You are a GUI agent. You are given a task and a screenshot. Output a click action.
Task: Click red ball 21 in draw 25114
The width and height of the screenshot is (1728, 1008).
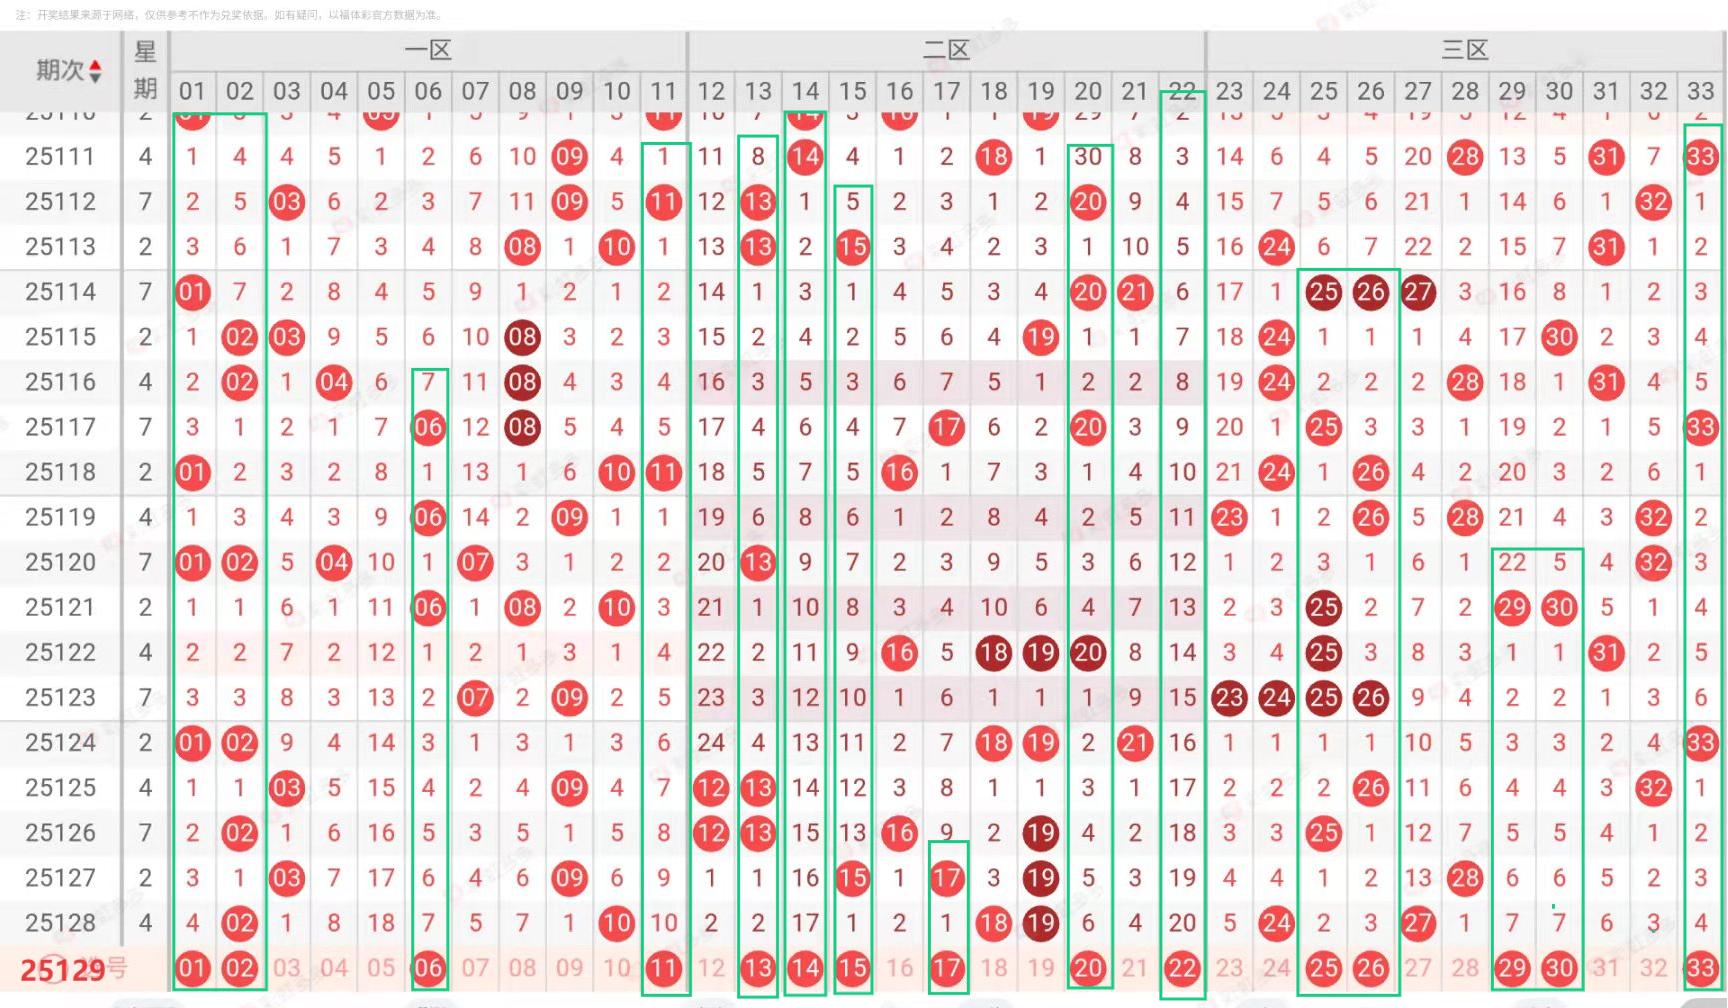pos(1135,292)
